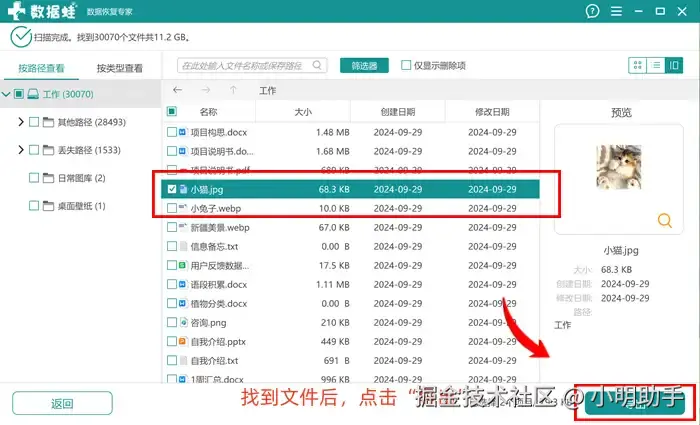
Task: Go forward with right arrow navigation
Action: (206, 90)
